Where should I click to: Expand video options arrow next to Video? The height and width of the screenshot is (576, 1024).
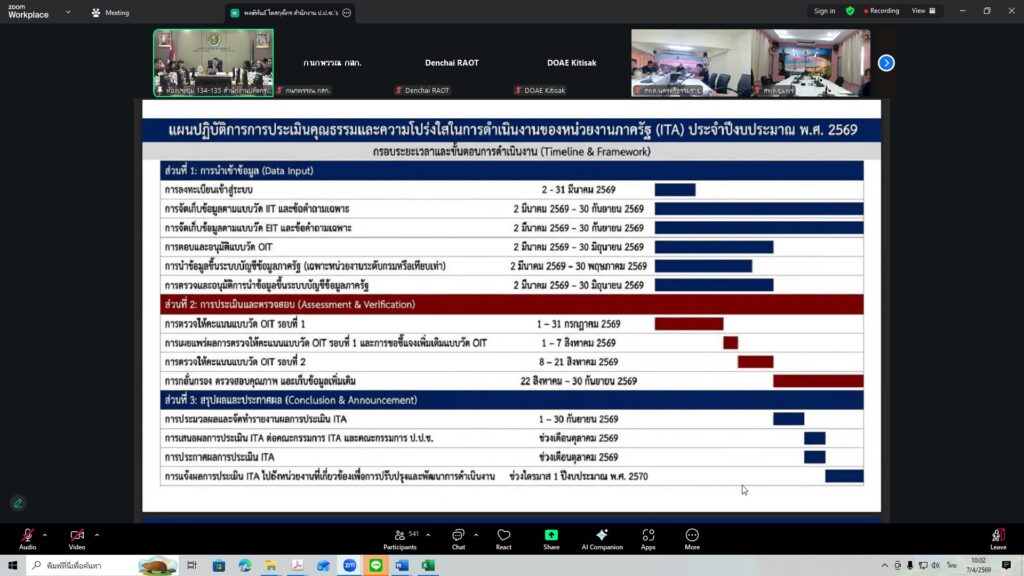coord(97,534)
